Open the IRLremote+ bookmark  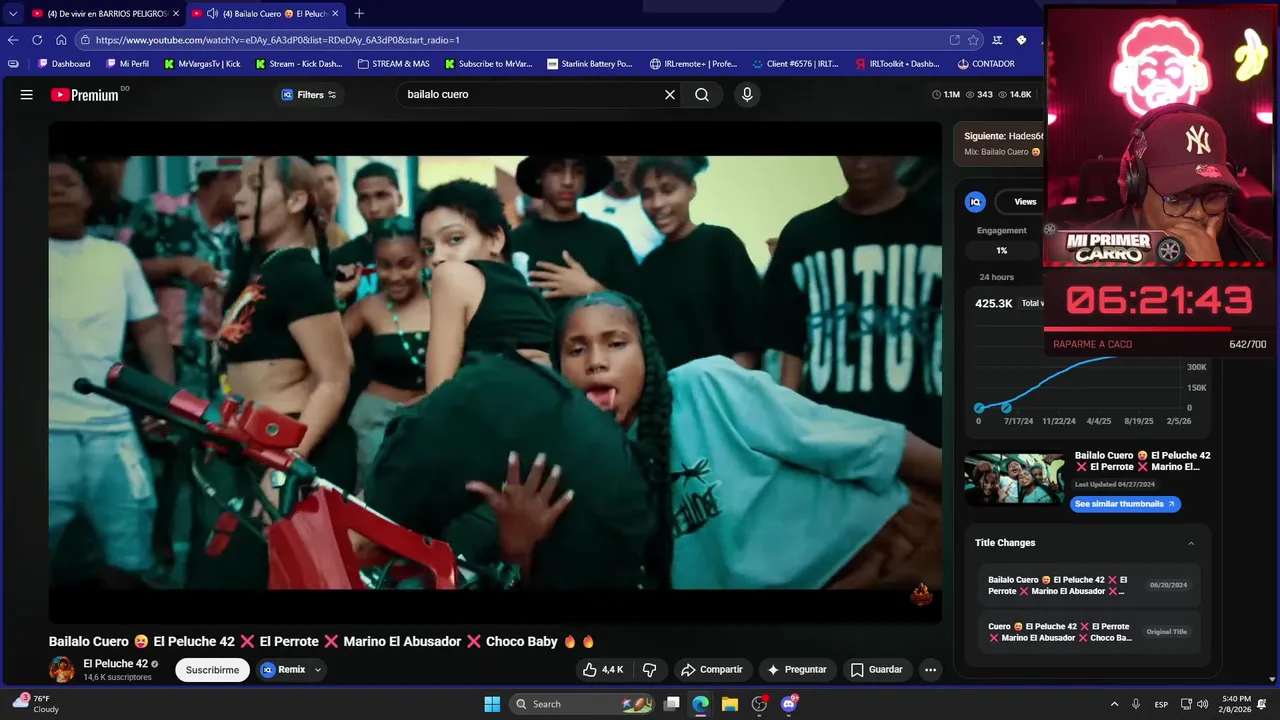693,64
